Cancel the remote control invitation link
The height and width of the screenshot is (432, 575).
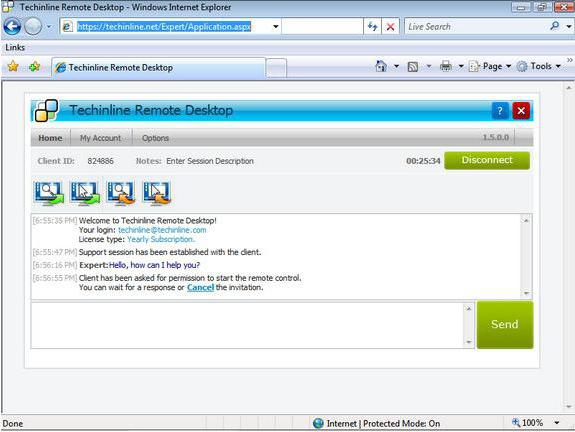coord(200,288)
